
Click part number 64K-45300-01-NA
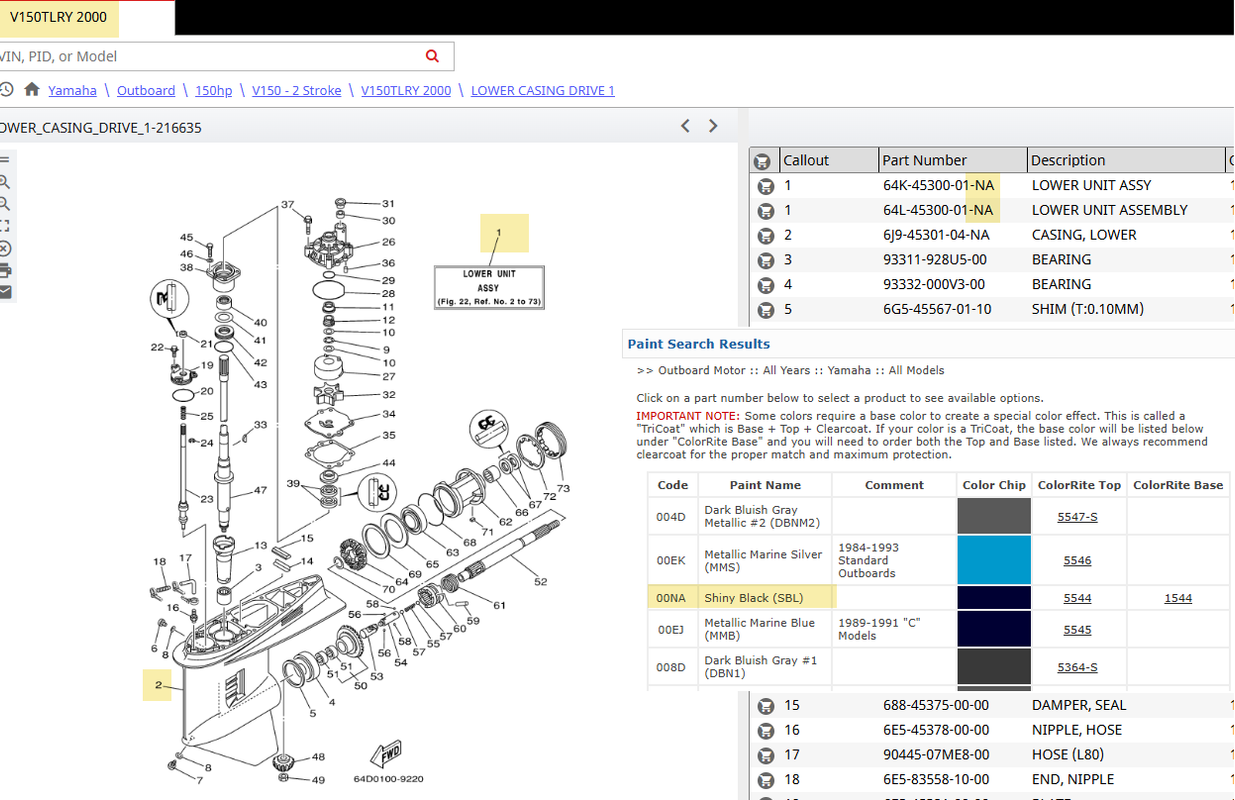[938, 186]
